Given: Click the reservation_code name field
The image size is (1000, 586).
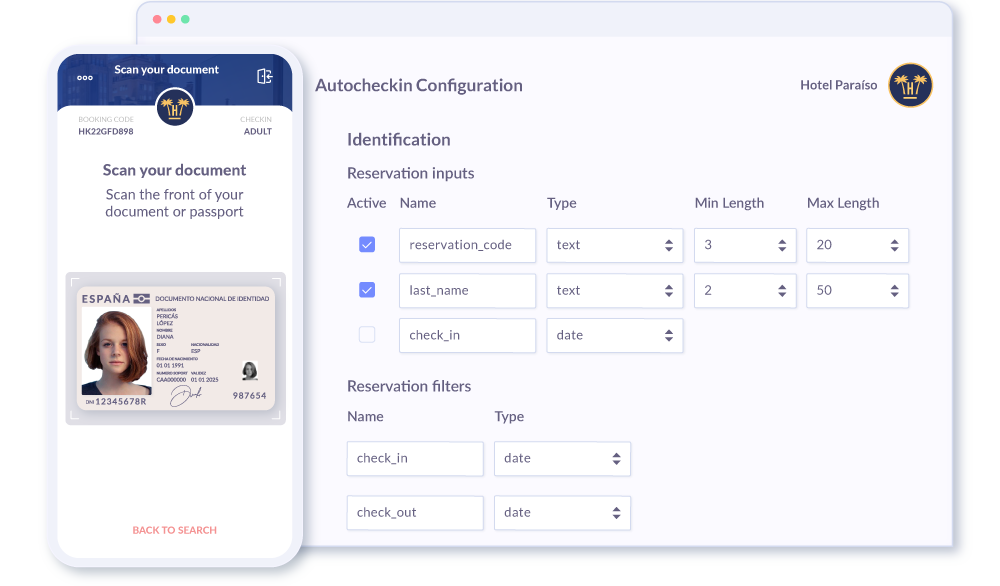Looking at the screenshot, I should pyautogui.click(x=467, y=245).
